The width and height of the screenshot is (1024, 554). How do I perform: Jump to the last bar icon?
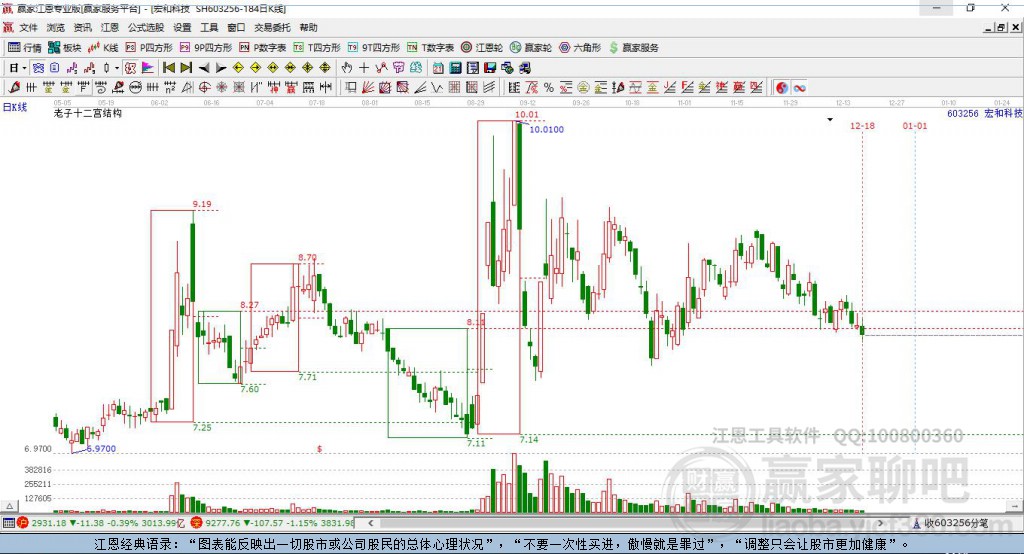[x=186, y=68]
